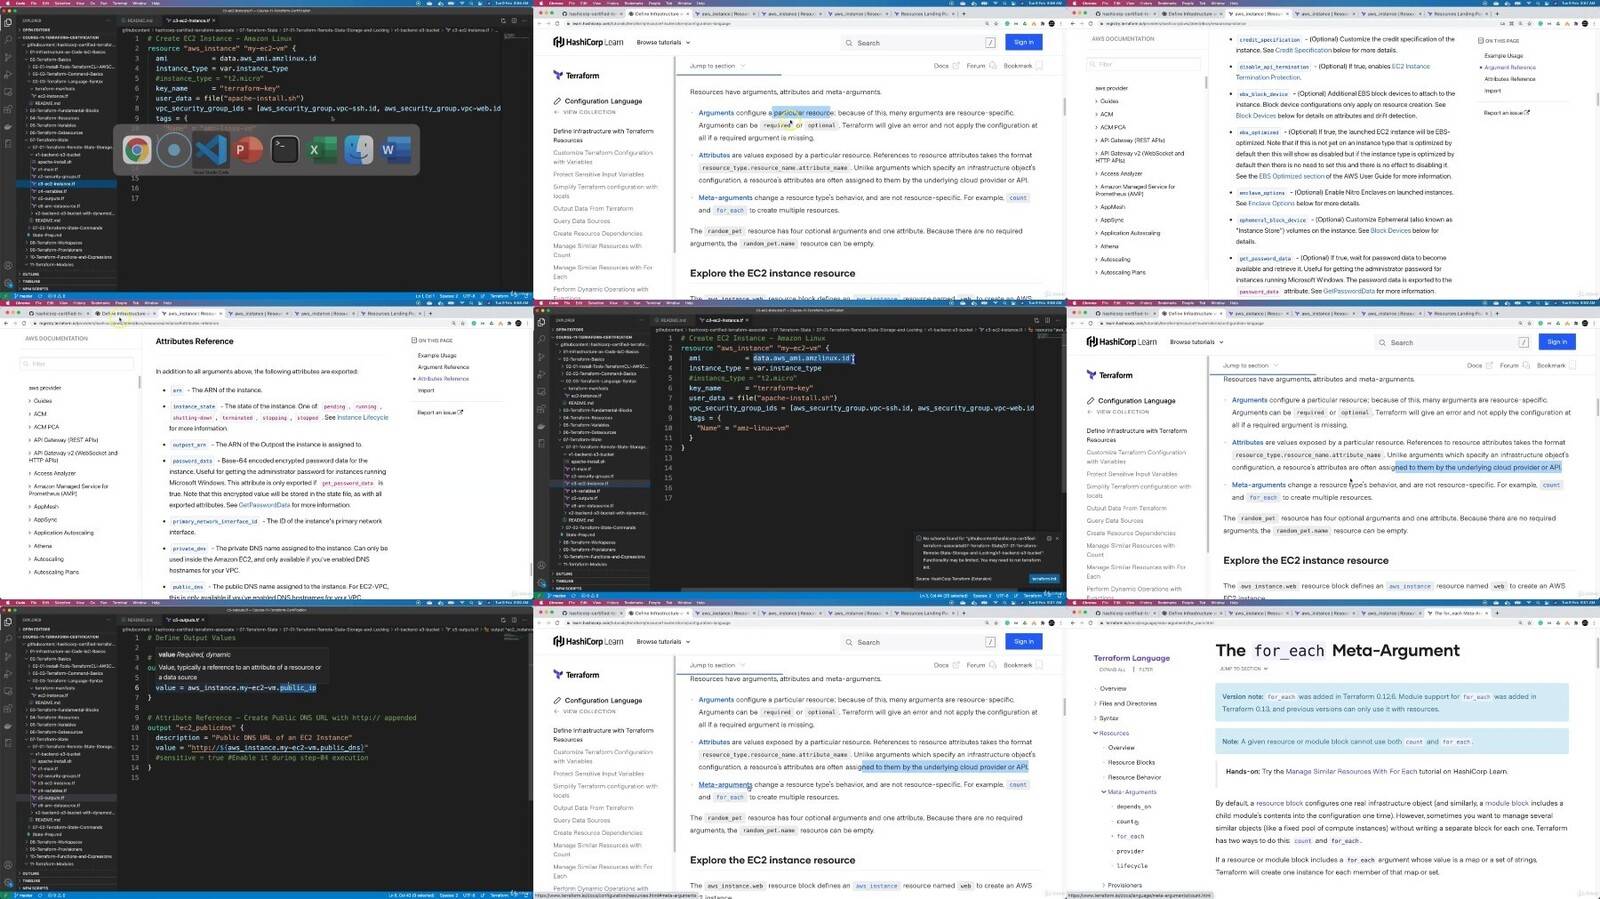Viewport: 1600px width, 899px height.
Task: Click the 'outpost_arn' attribute name
Action: coord(189,445)
